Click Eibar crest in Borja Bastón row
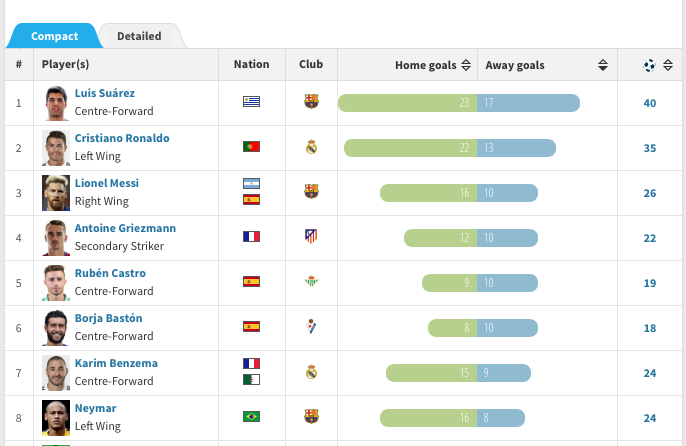Viewport: 686px width, 446px height. point(311,327)
